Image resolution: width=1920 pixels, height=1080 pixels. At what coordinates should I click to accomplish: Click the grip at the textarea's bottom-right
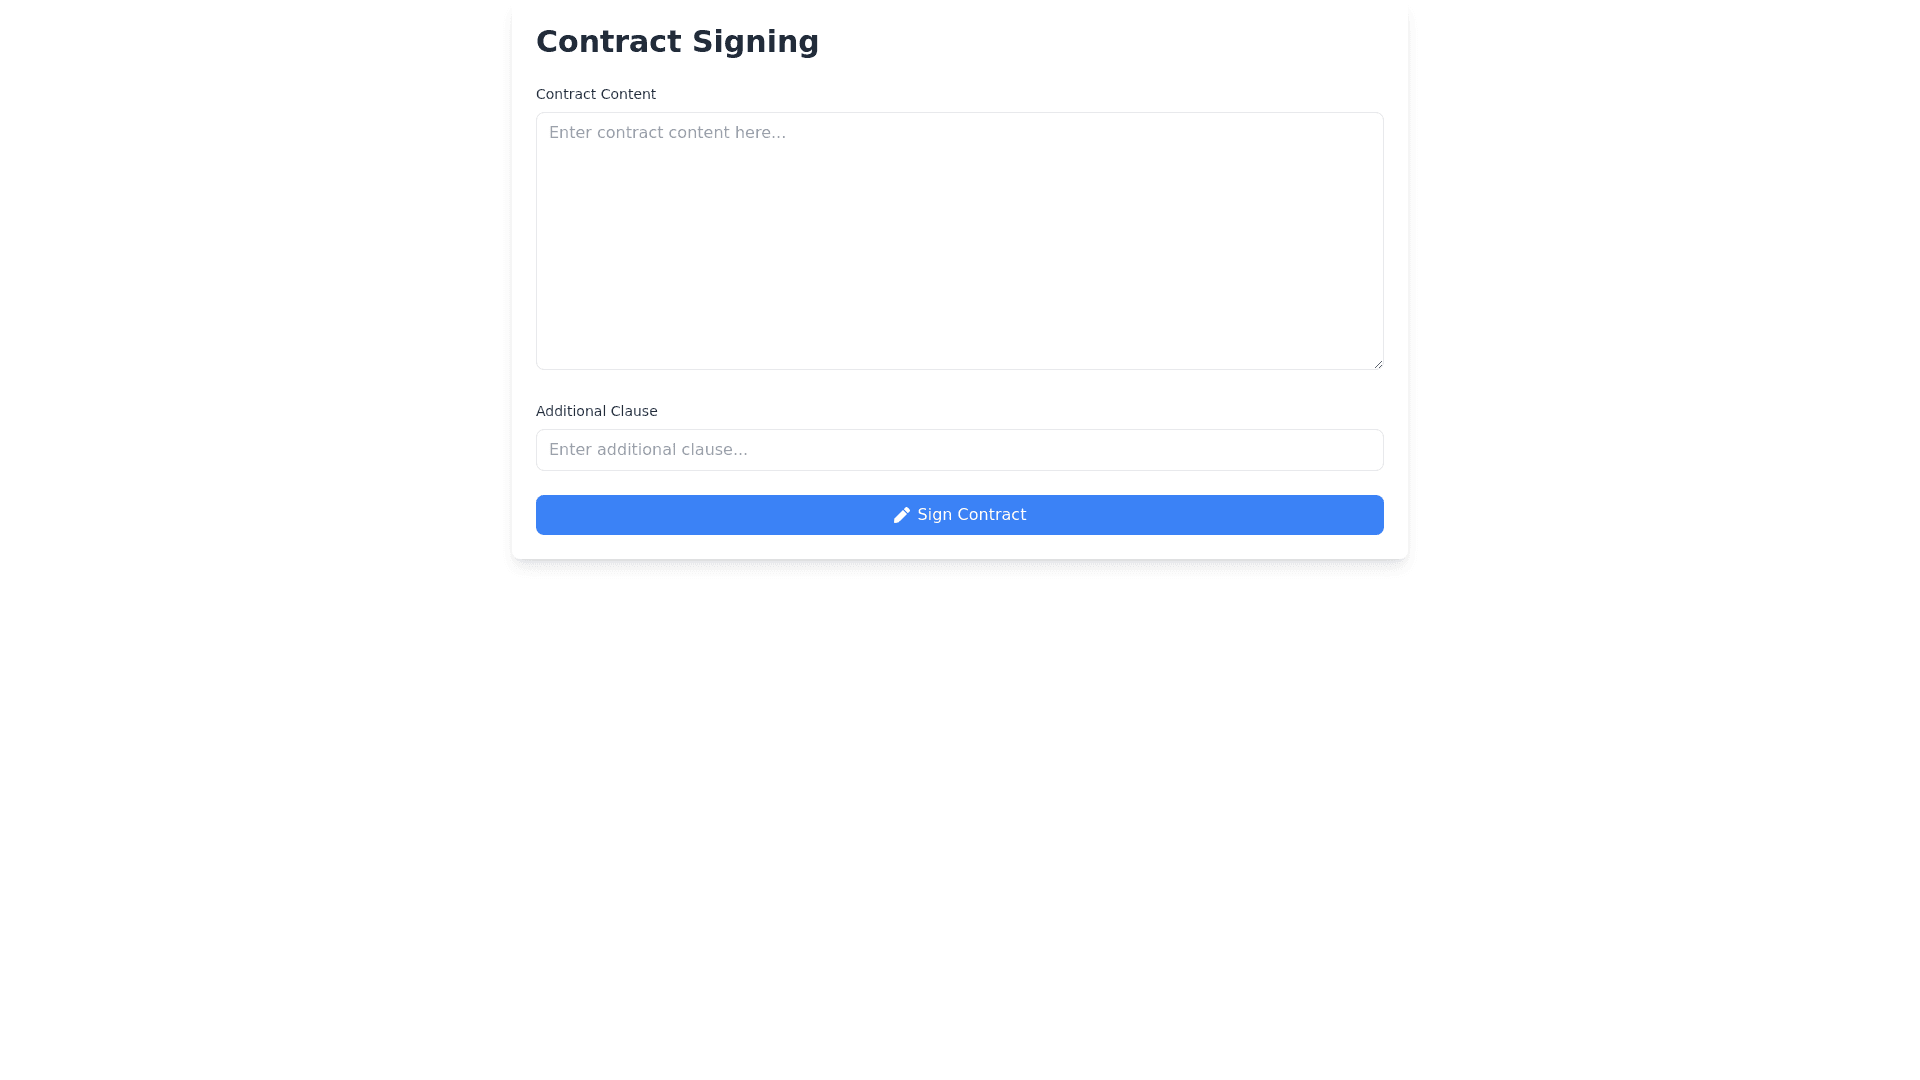[1377, 363]
